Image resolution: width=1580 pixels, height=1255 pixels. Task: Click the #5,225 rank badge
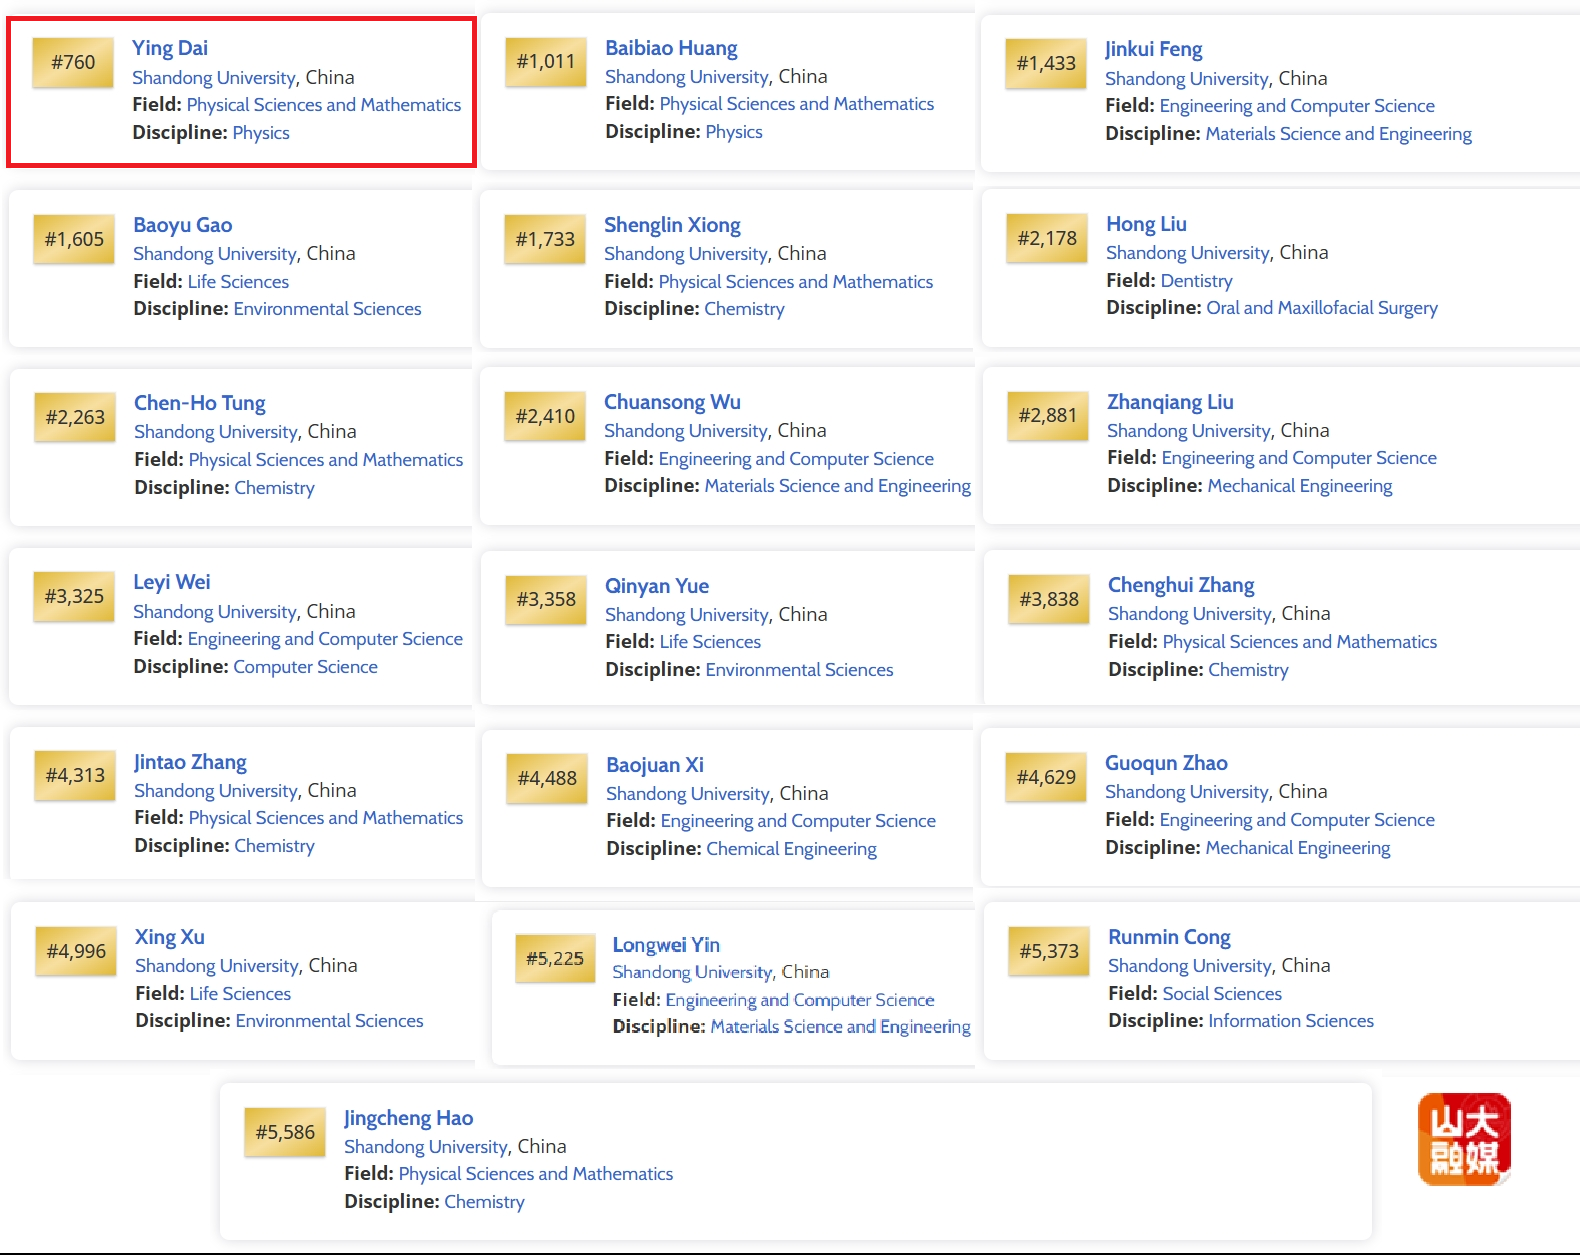(555, 959)
